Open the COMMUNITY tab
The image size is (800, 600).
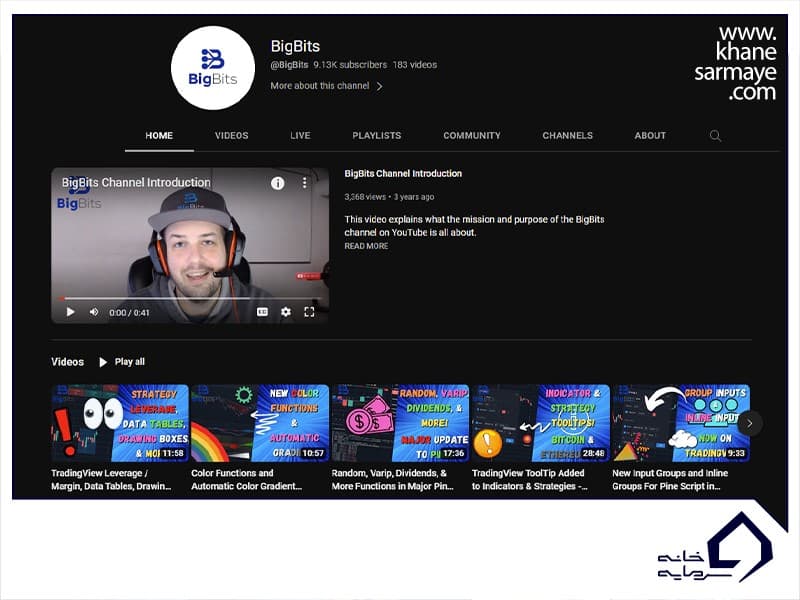click(472, 136)
